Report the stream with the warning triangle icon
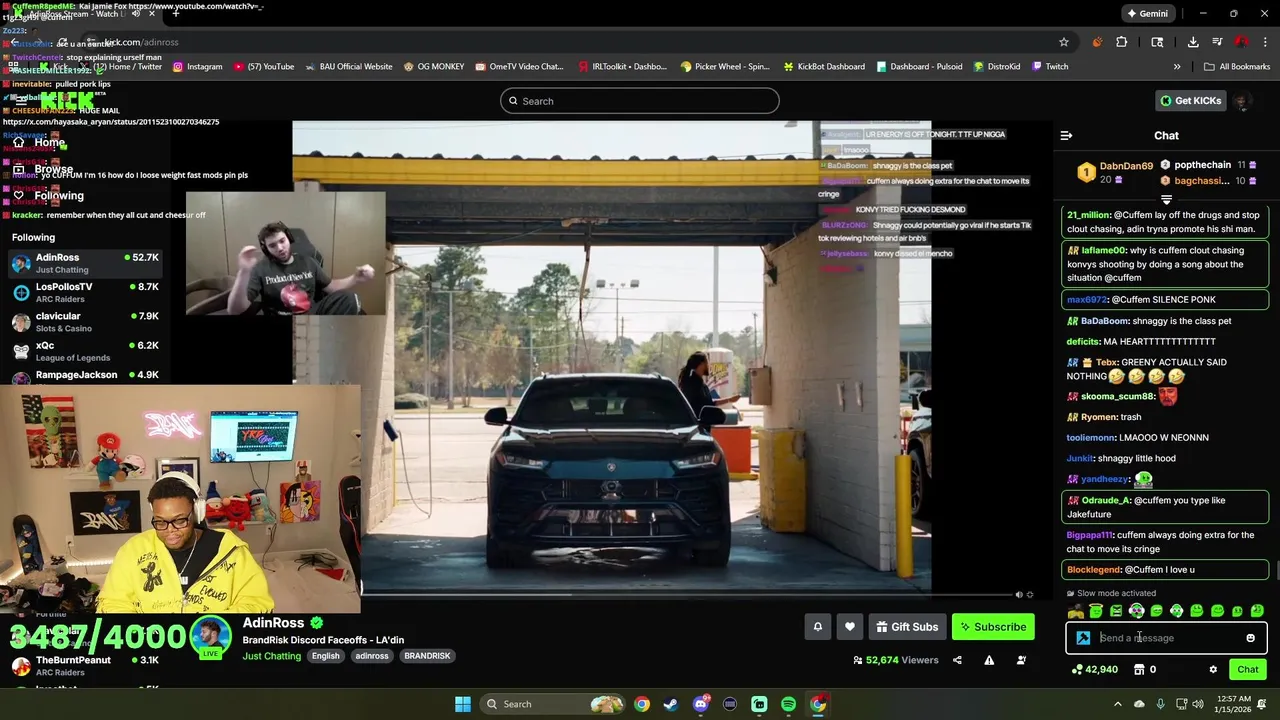The width and height of the screenshot is (1280, 720). point(989,660)
